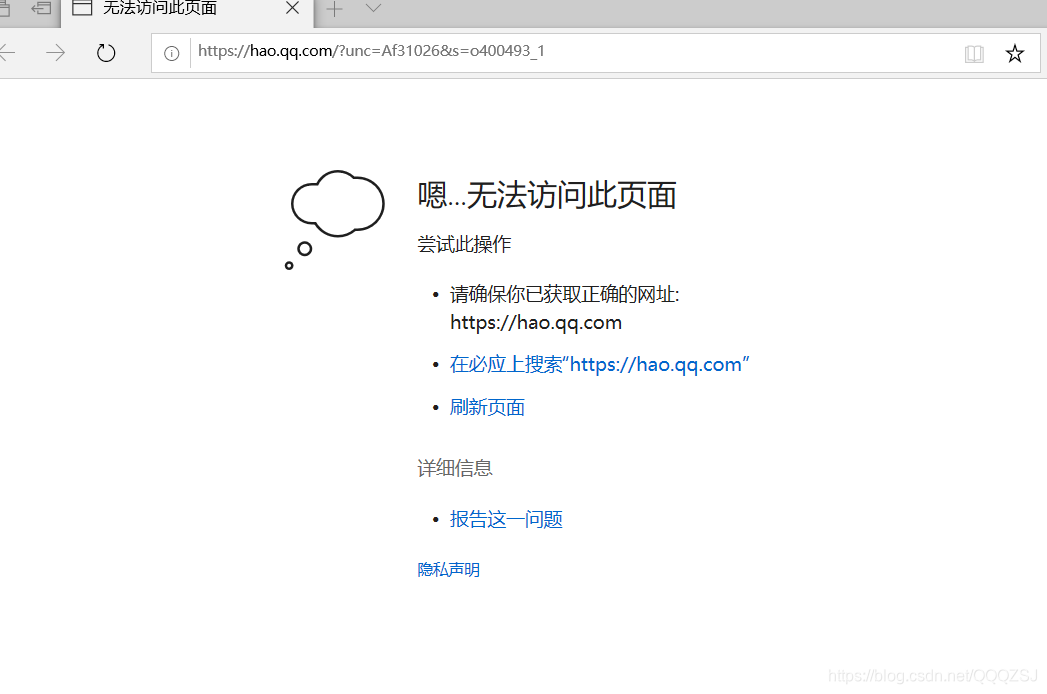Click the 请确保你已获取正确的网址 text

tap(564, 295)
